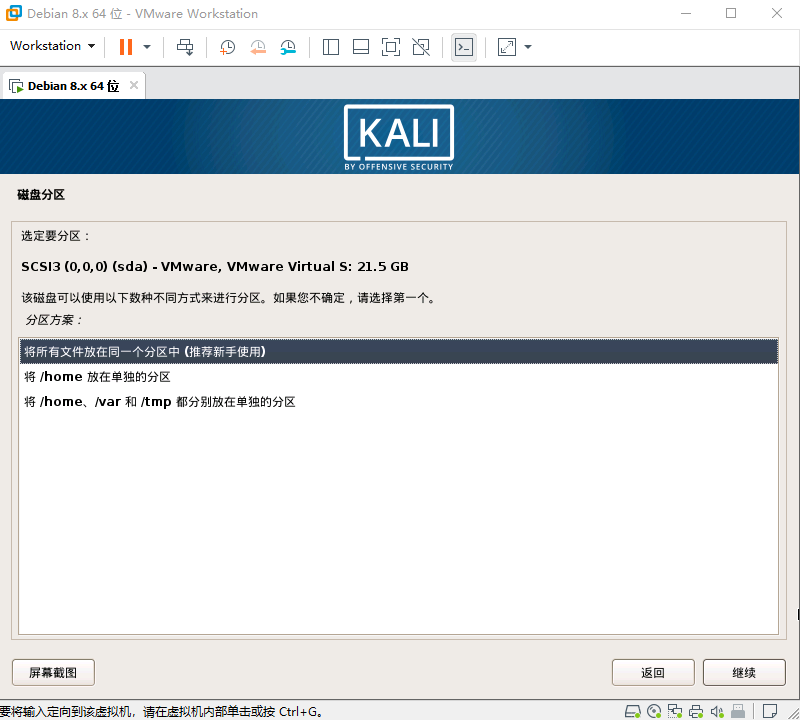The image size is (800, 720).
Task: Click the KALI logo banner
Action: tap(399, 137)
